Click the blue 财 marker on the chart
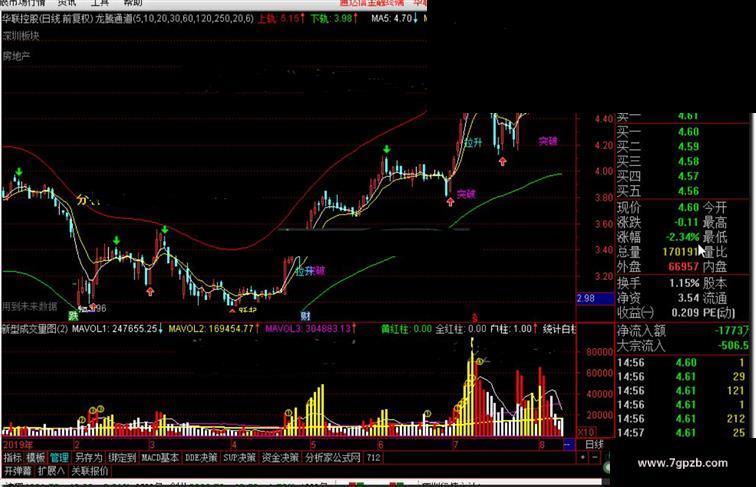The width and height of the screenshot is (756, 487). (305, 316)
